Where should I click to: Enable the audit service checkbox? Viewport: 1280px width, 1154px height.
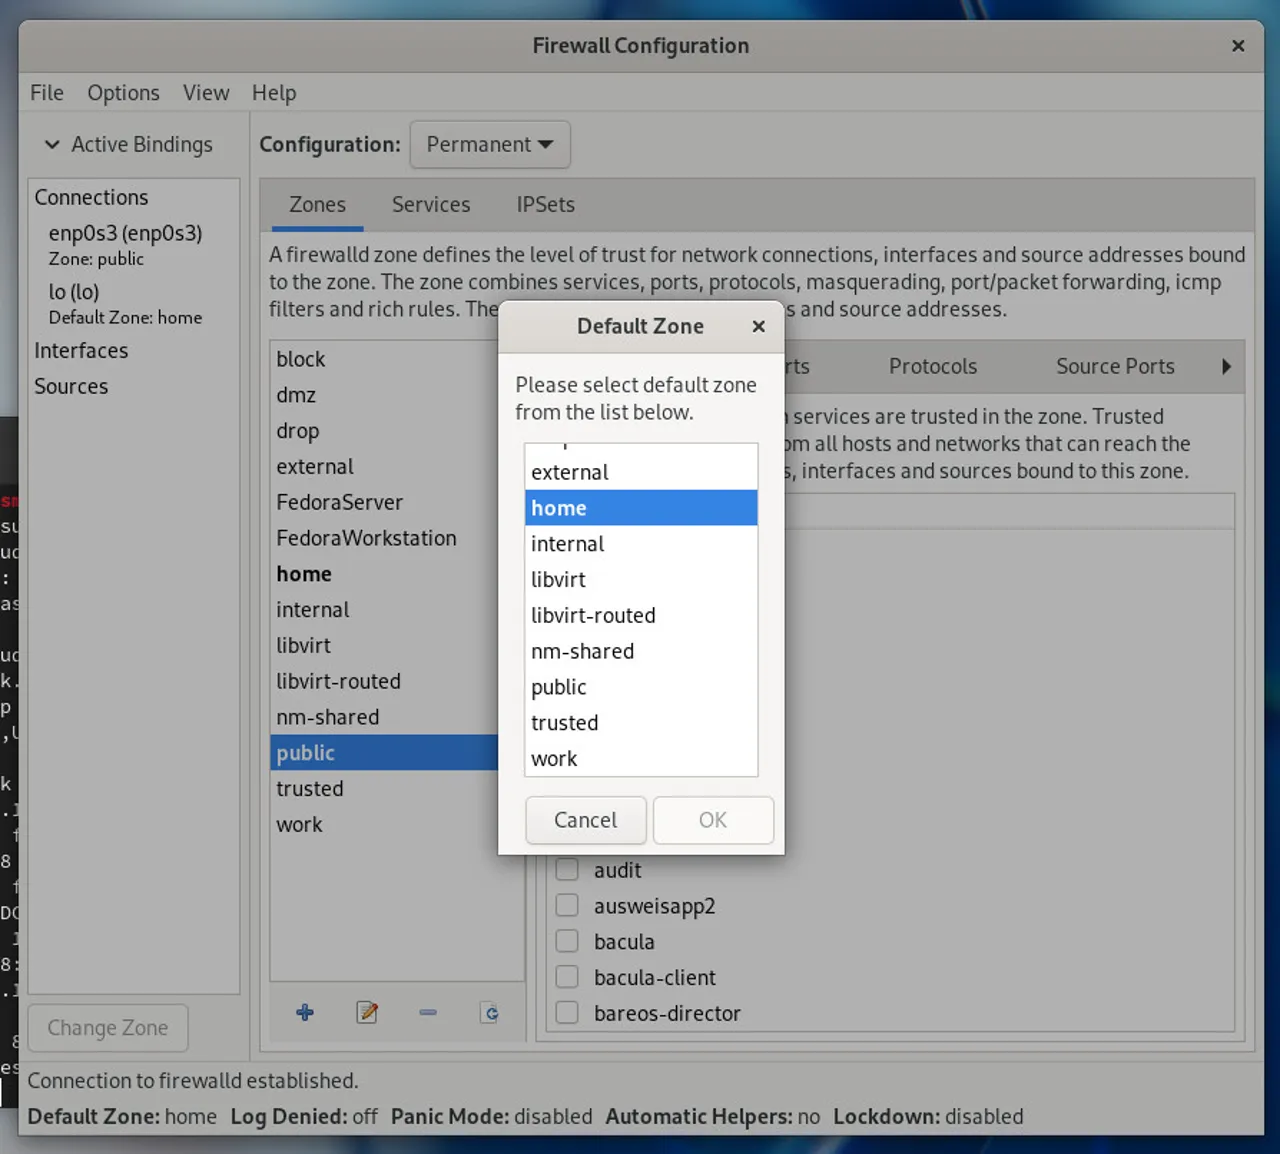(x=567, y=869)
